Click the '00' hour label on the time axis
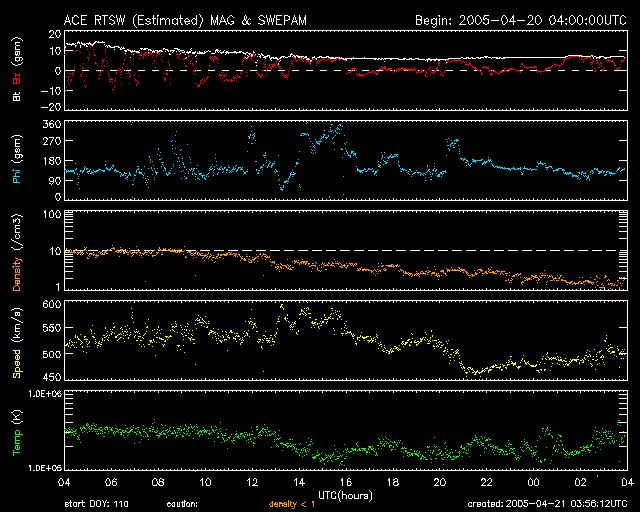 [x=533, y=482]
